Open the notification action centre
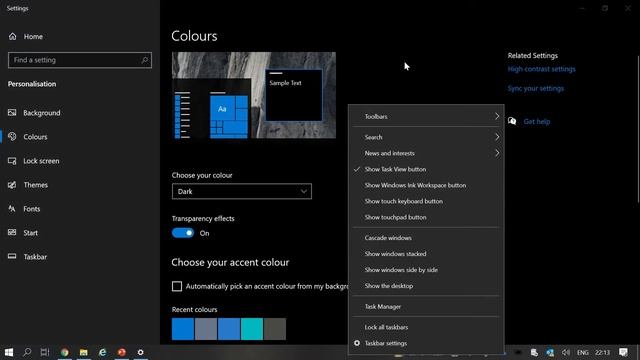 click(x=623, y=352)
